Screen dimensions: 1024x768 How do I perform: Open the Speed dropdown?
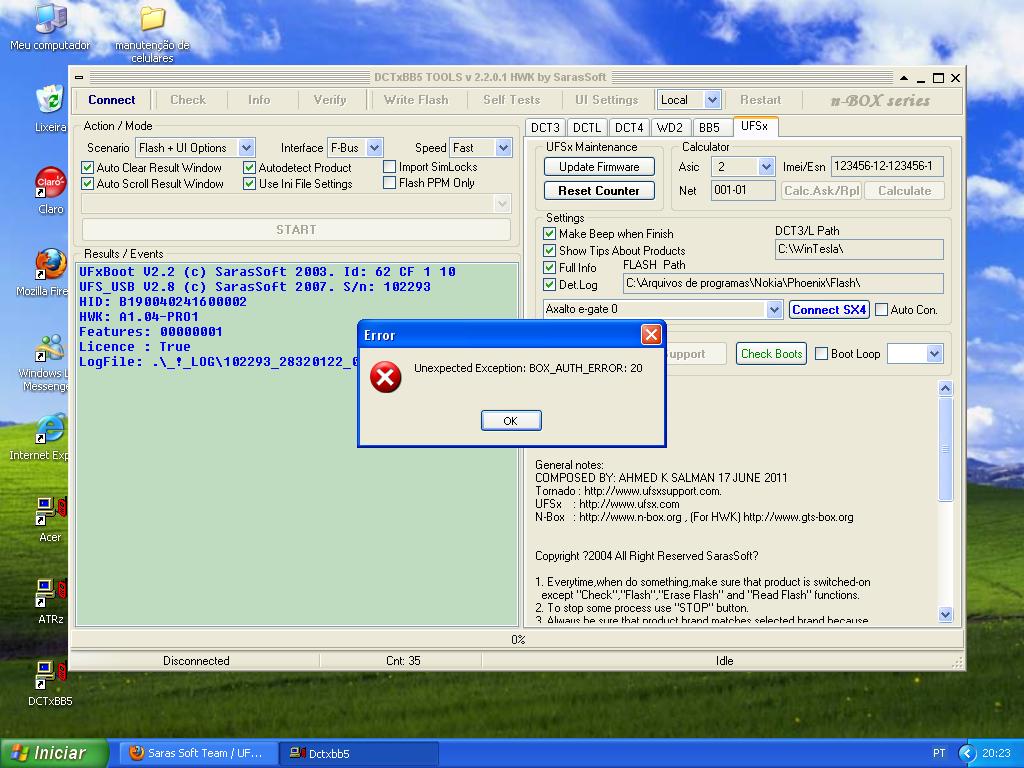tap(503, 148)
